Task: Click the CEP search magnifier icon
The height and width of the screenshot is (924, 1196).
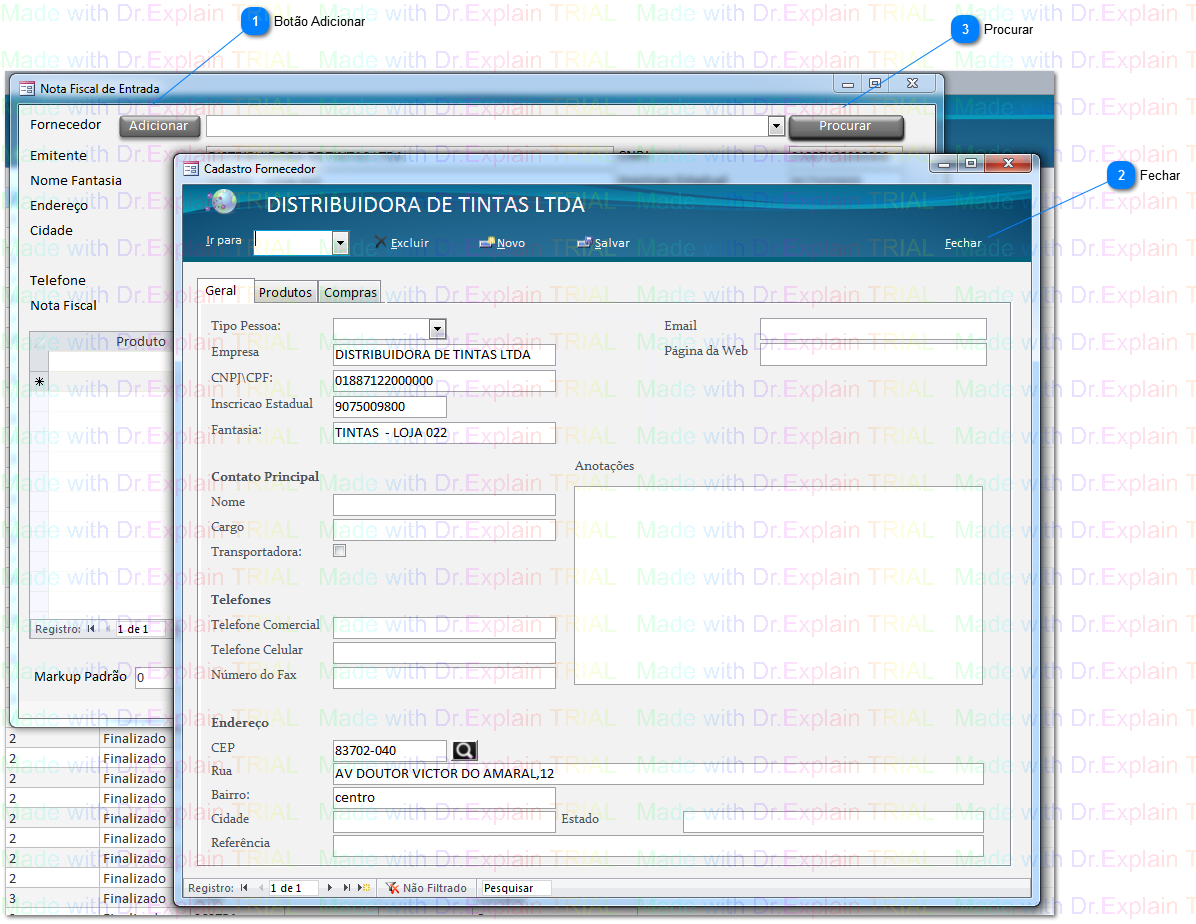Action: [465, 751]
